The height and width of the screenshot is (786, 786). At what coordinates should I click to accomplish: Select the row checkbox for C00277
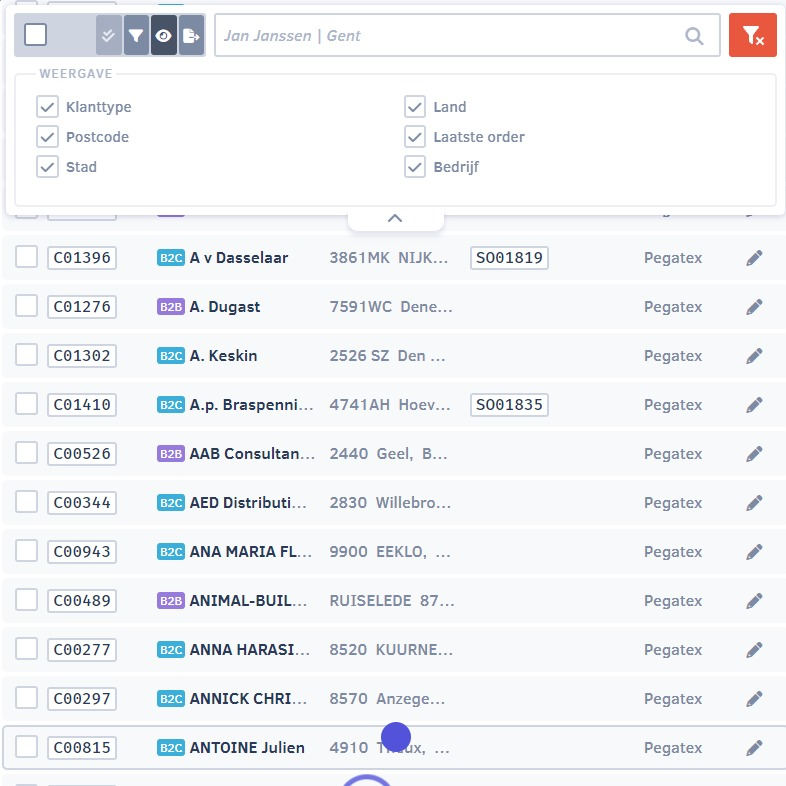click(x=27, y=649)
